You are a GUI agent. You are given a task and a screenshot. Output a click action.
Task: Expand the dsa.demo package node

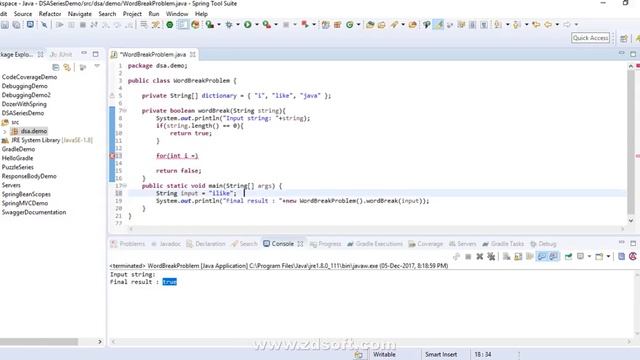tap(5, 131)
